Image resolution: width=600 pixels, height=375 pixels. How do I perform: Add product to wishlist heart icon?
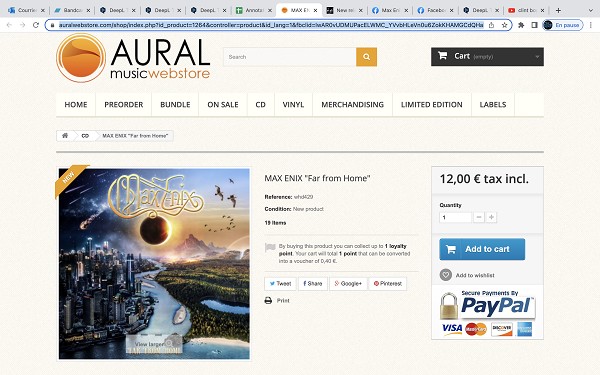point(445,275)
